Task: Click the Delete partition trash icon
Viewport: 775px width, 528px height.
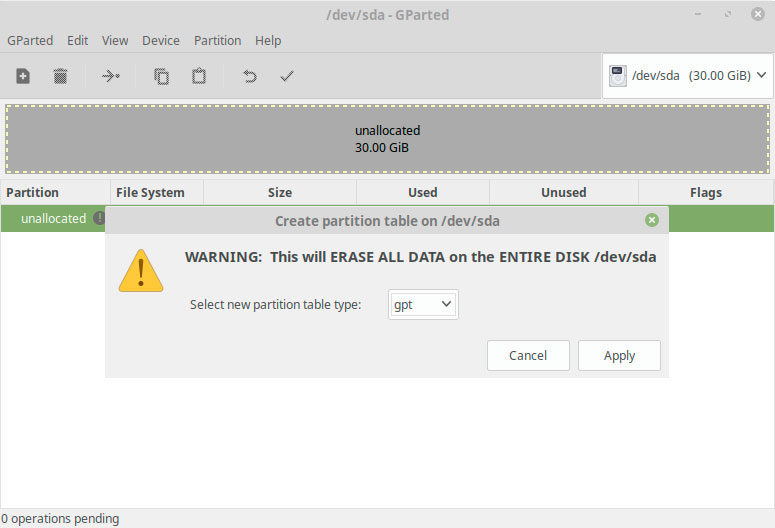Action: 60,76
